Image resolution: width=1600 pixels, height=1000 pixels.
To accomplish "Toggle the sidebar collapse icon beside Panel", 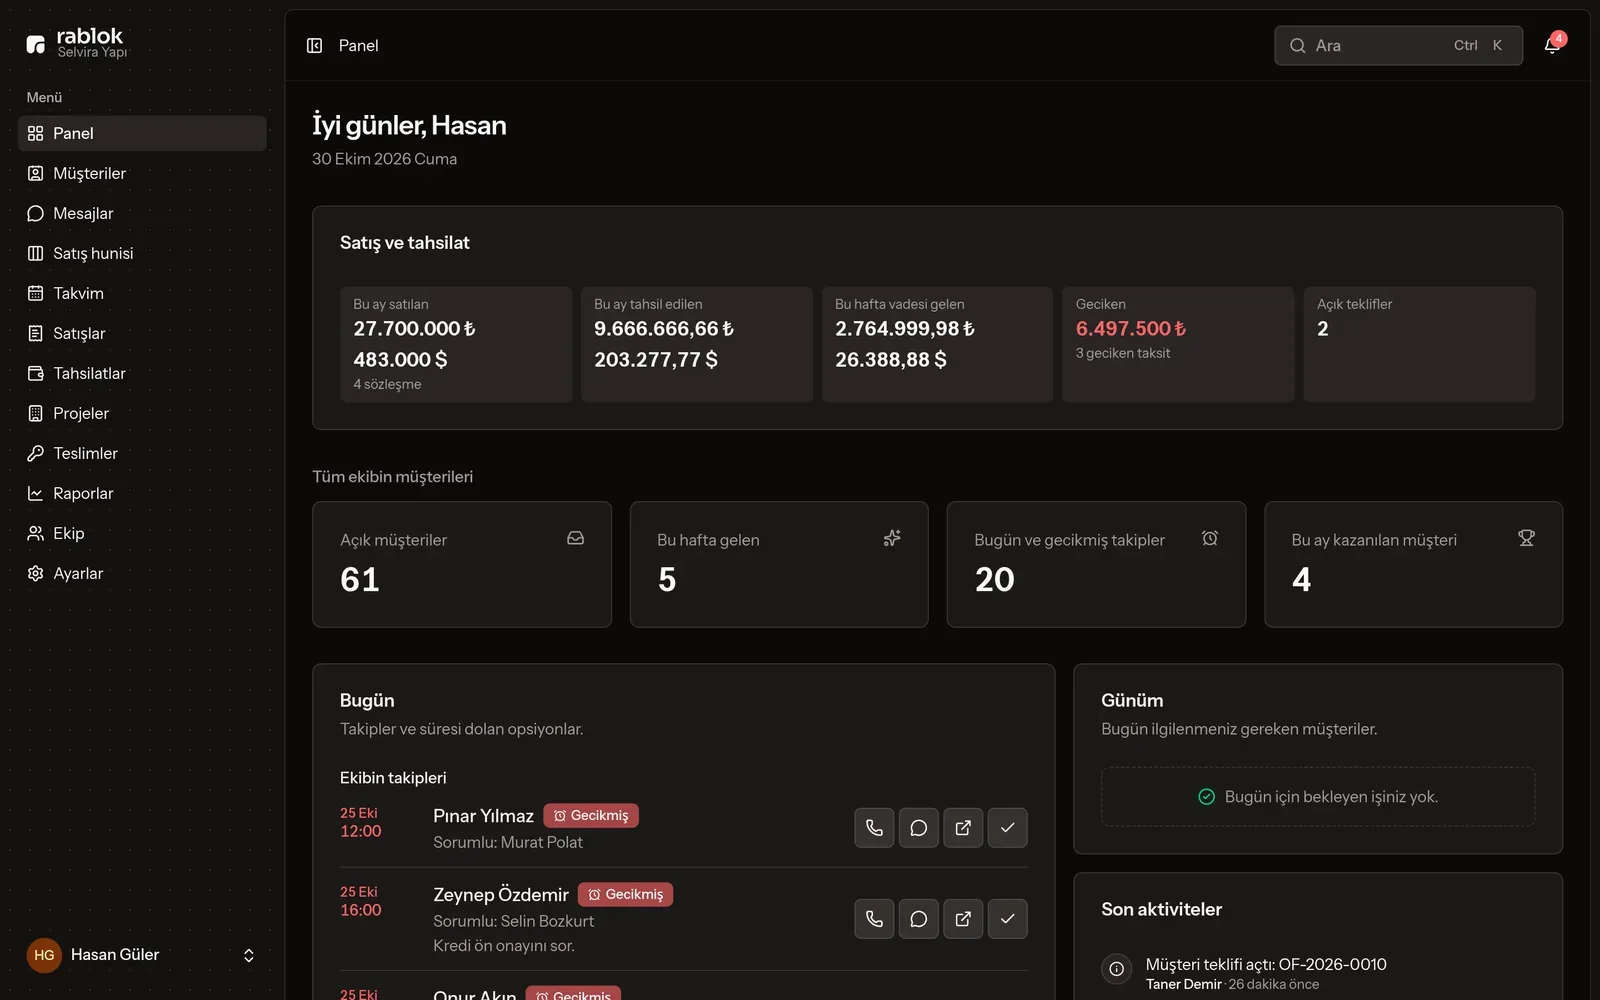I will click(x=314, y=46).
